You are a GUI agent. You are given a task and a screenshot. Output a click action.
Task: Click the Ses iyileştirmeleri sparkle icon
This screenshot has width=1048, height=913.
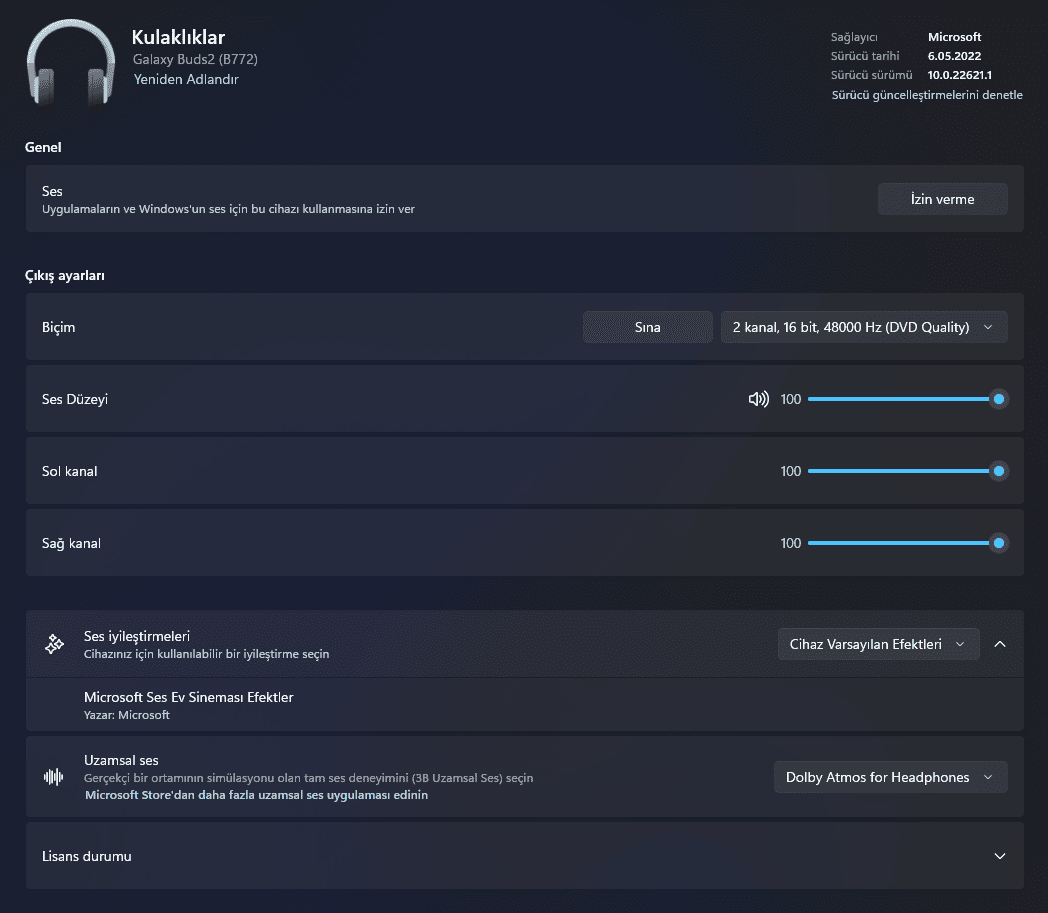click(55, 644)
